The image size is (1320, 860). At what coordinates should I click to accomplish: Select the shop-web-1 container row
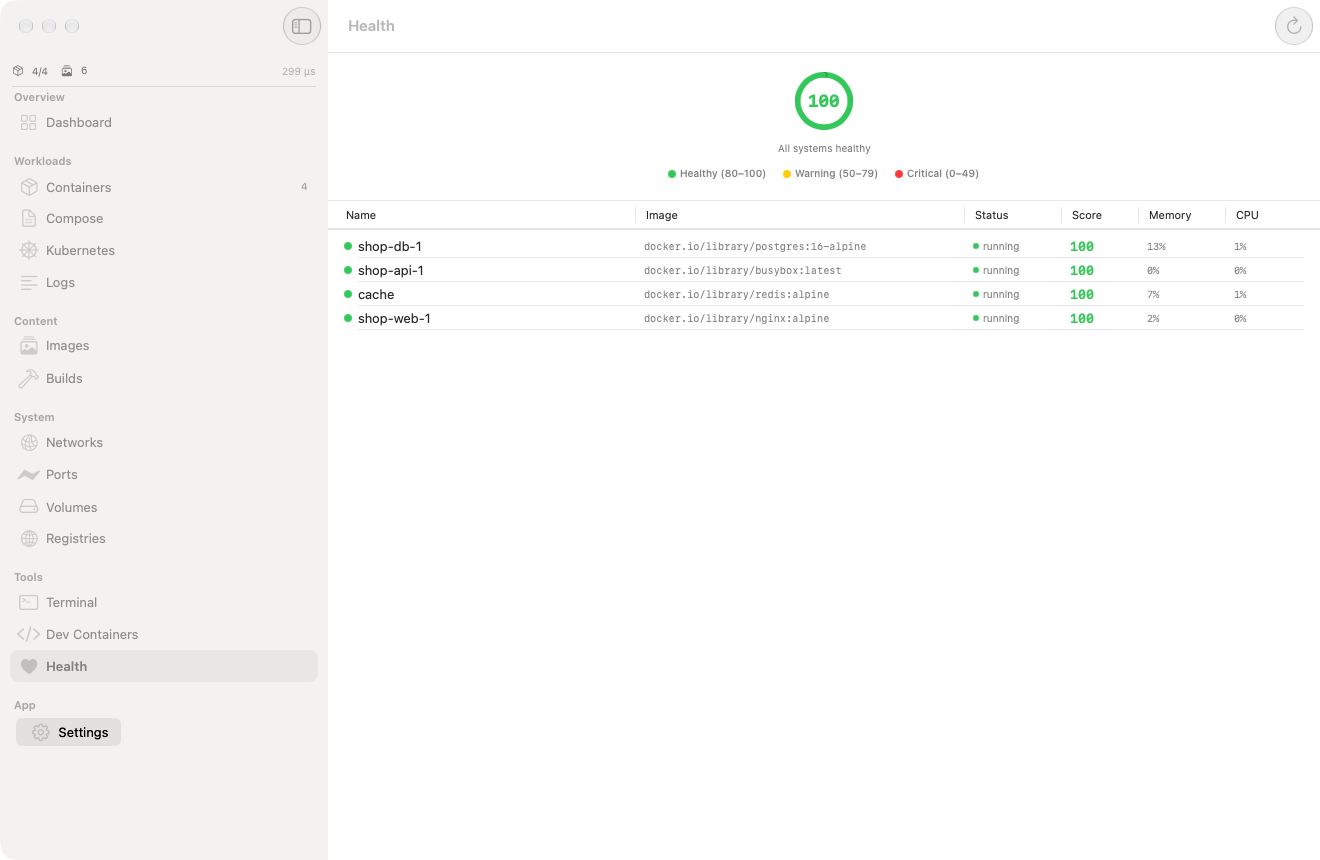[824, 318]
